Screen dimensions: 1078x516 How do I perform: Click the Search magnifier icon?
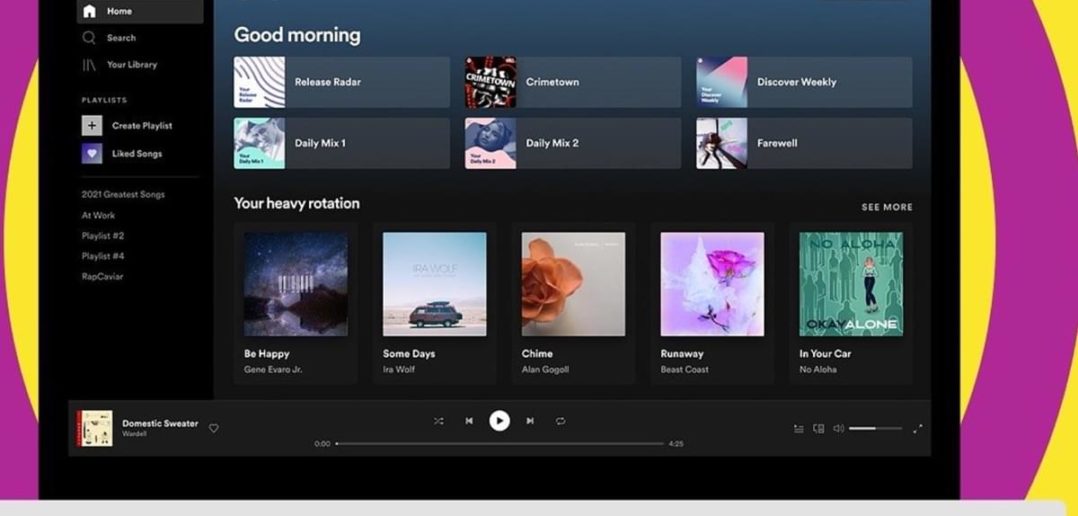[x=89, y=38]
